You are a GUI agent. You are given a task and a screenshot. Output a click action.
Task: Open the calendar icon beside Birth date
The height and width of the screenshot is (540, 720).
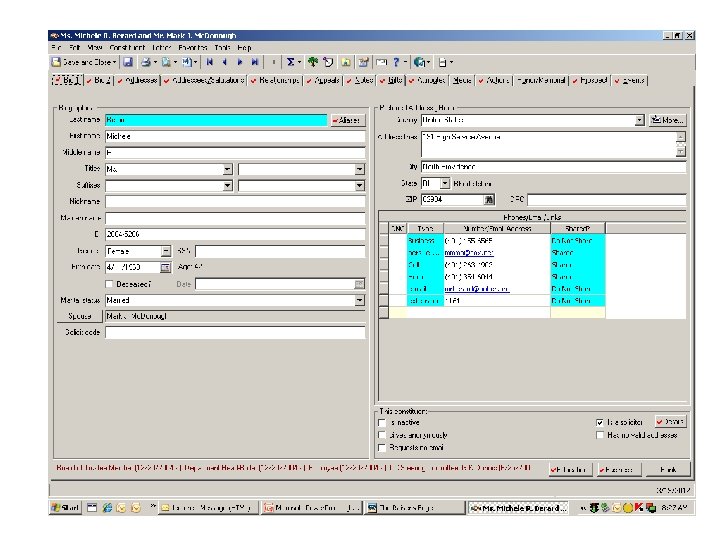pos(165,267)
